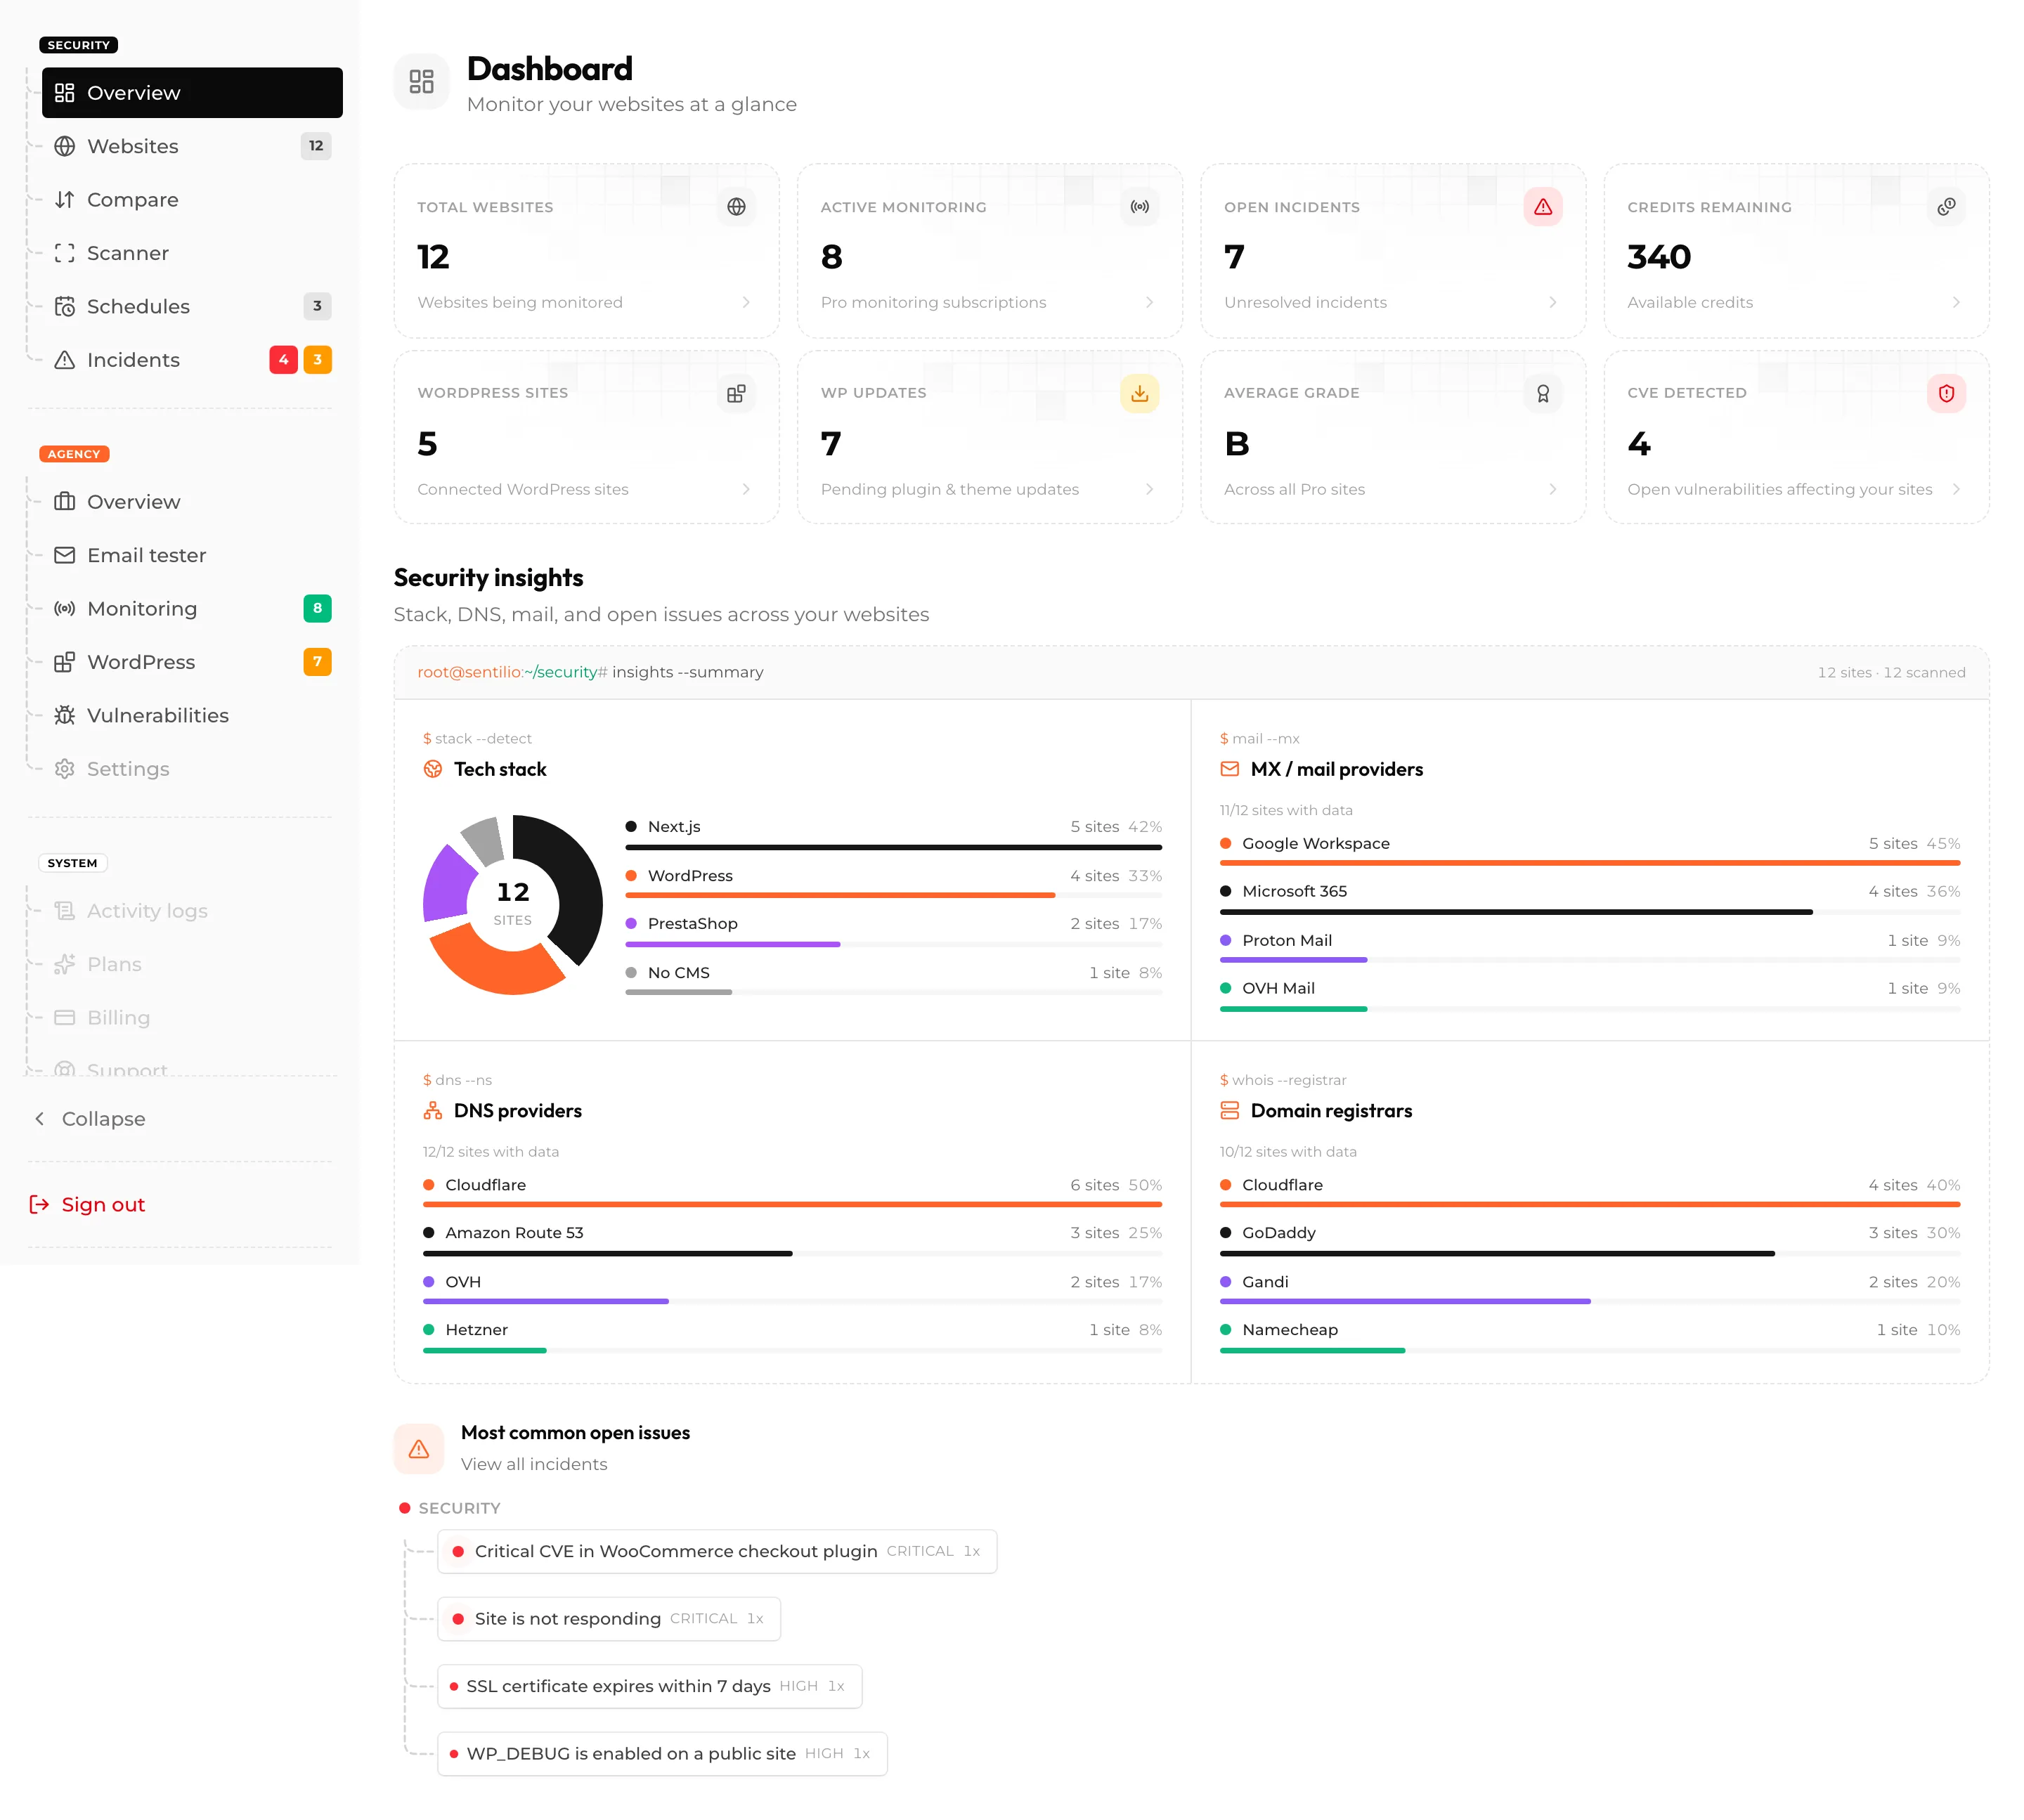Open the WP Updates card chevron
This screenshot has height=1820, width=2024.
1149,489
